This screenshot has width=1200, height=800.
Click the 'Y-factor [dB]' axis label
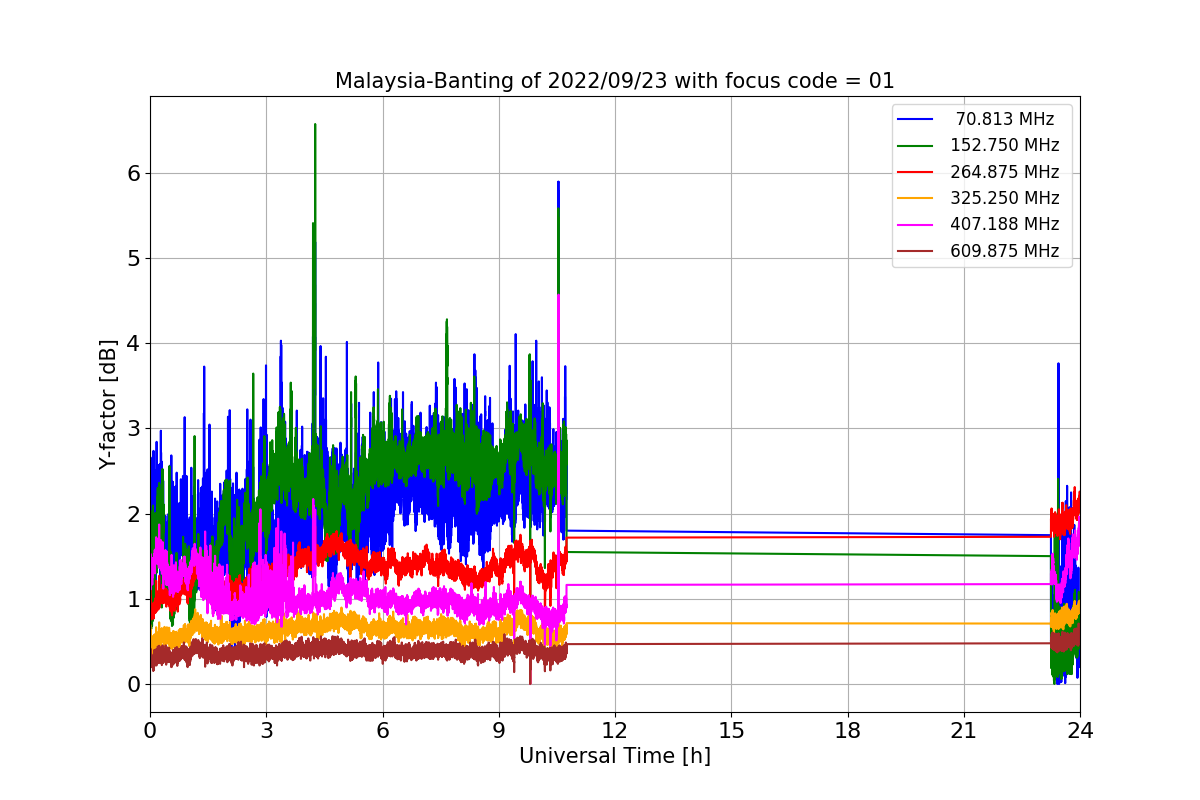click(x=108, y=404)
